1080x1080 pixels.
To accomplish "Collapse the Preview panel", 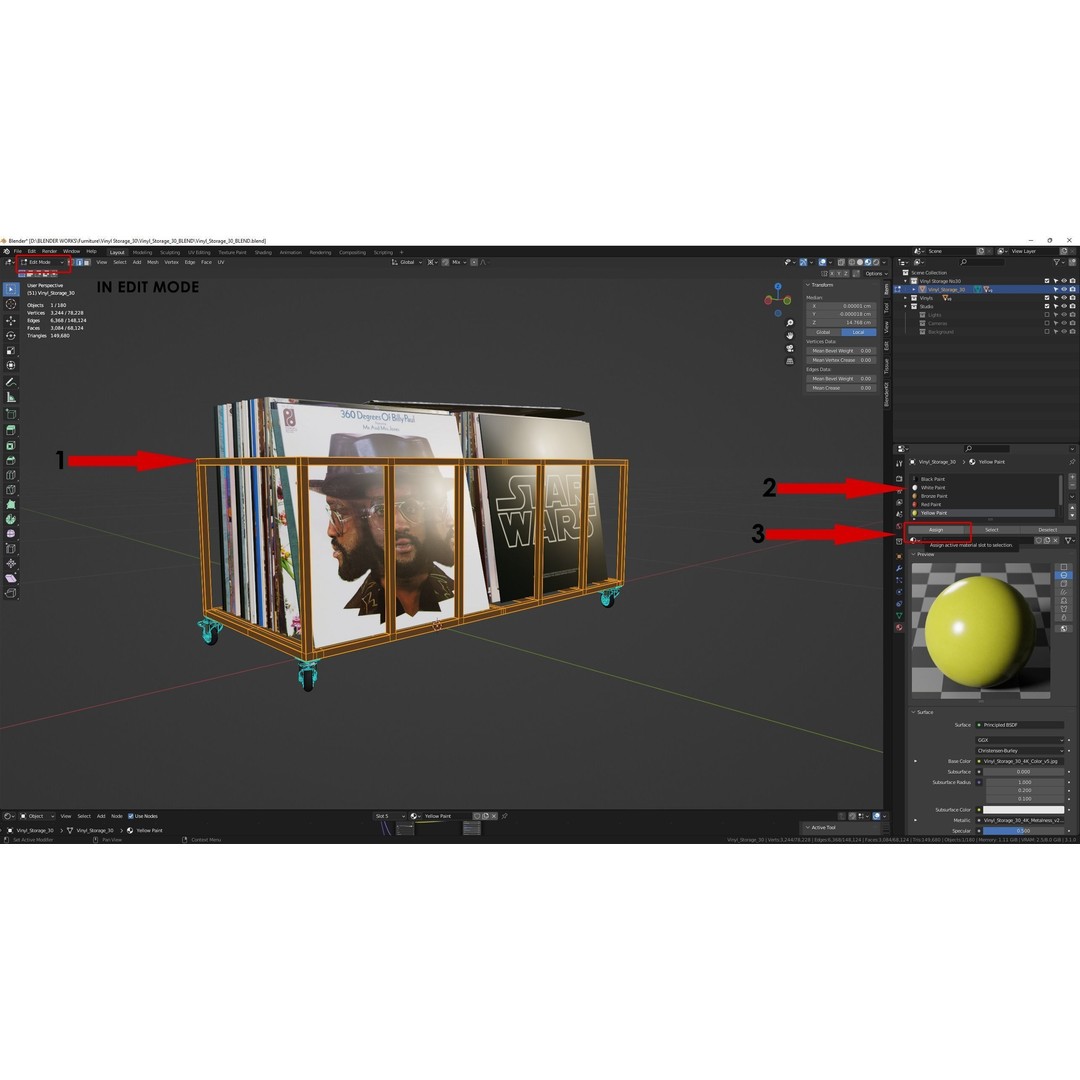I will [x=914, y=554].
